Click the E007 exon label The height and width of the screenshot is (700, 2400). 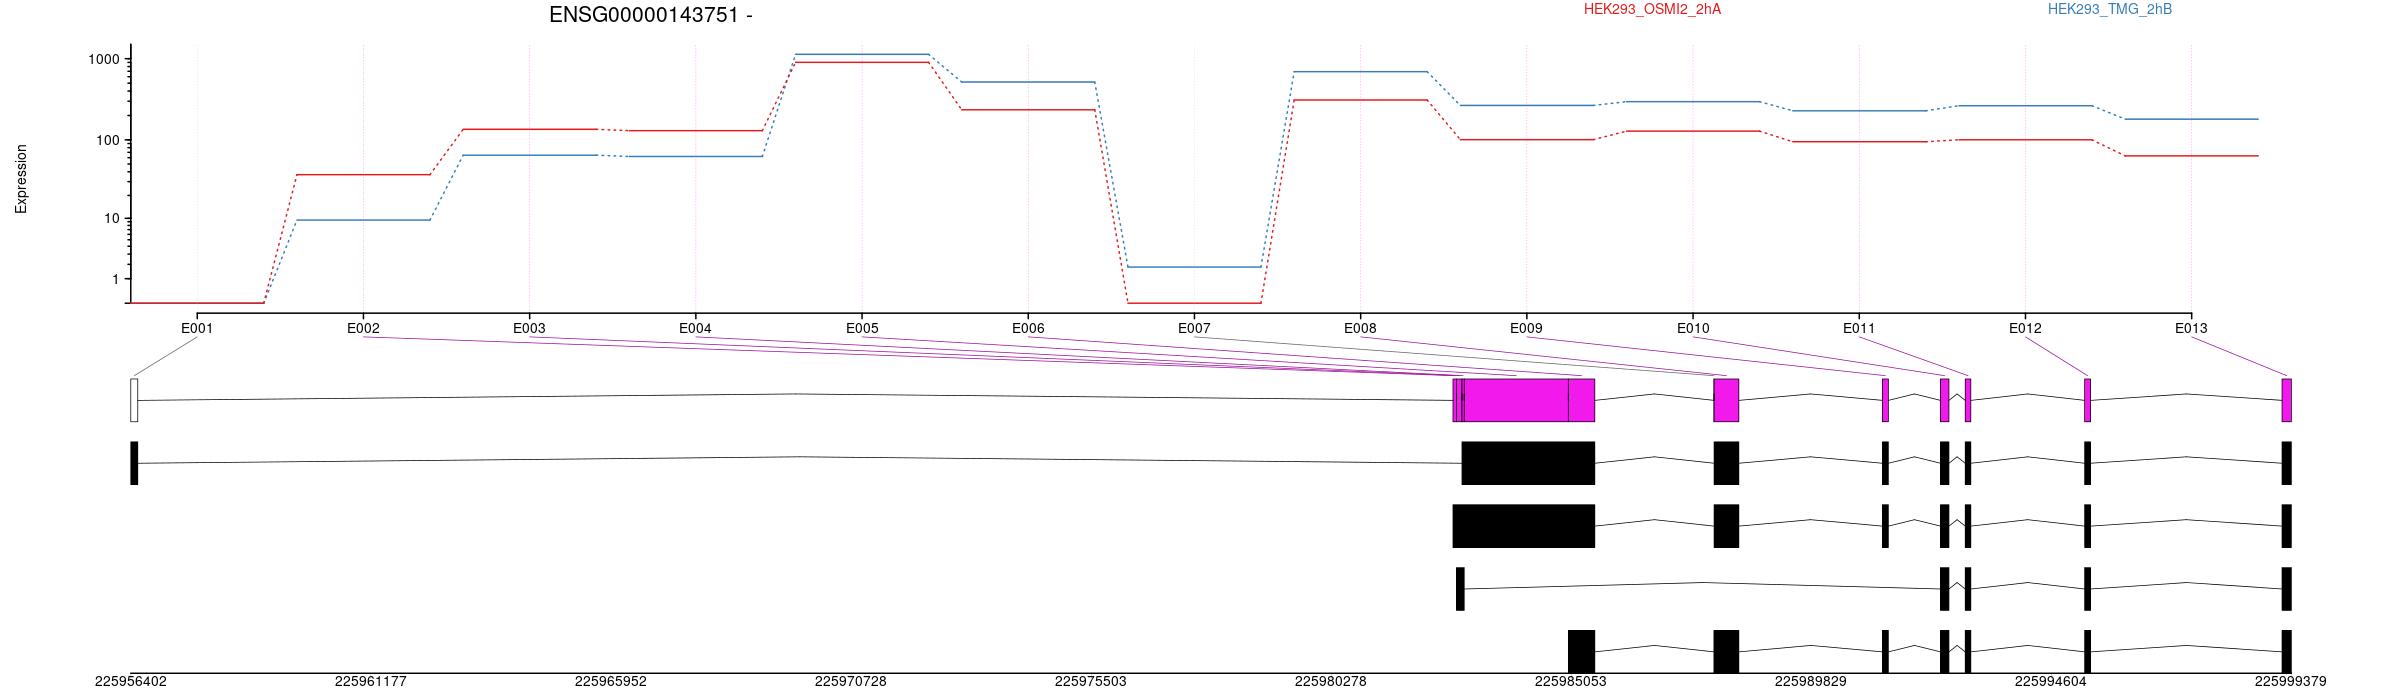[1194, 328]
